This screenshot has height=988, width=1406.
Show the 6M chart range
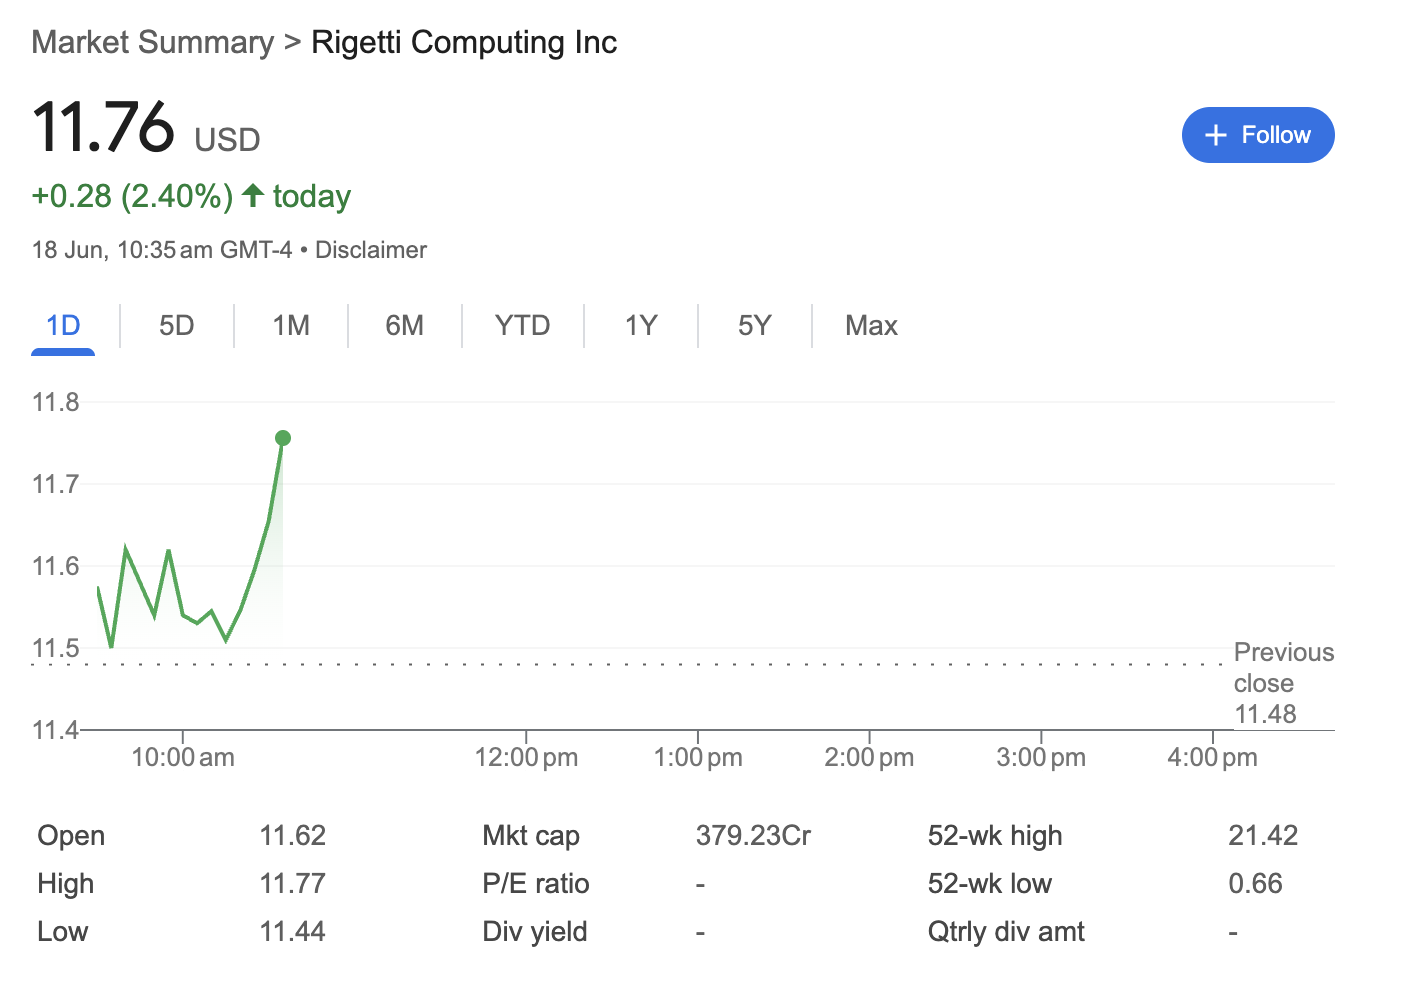click(x=405, y=326)
